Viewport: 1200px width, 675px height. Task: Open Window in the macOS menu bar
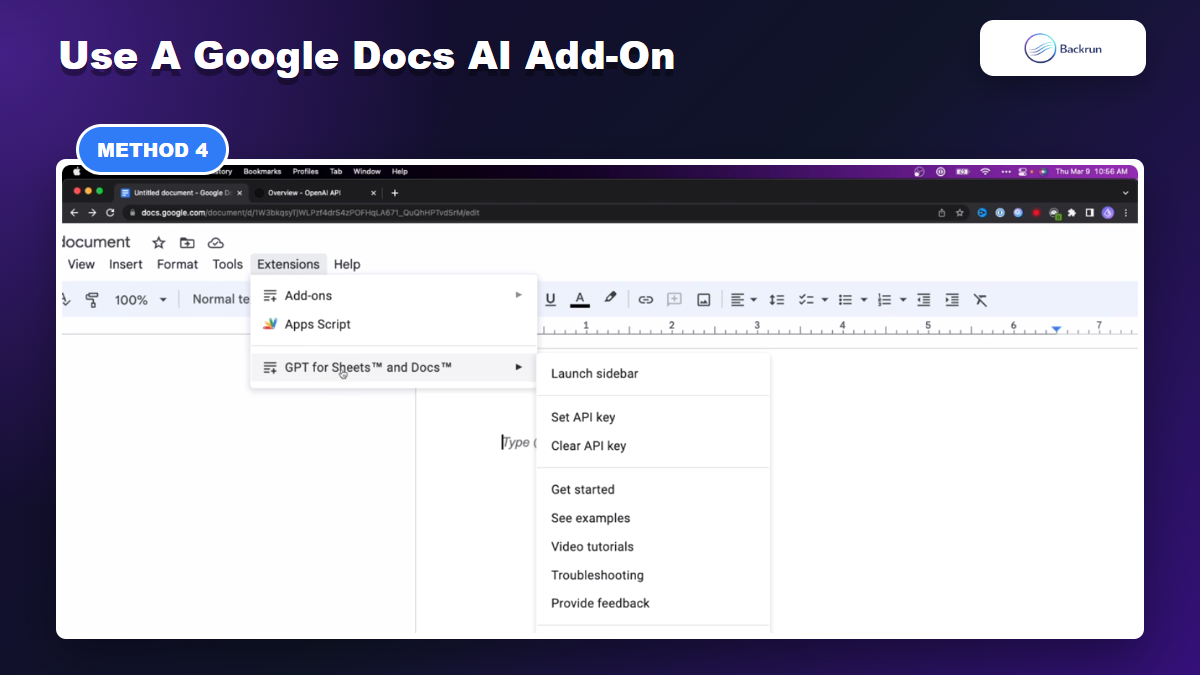pyautogui.click(x=367, y=171)
